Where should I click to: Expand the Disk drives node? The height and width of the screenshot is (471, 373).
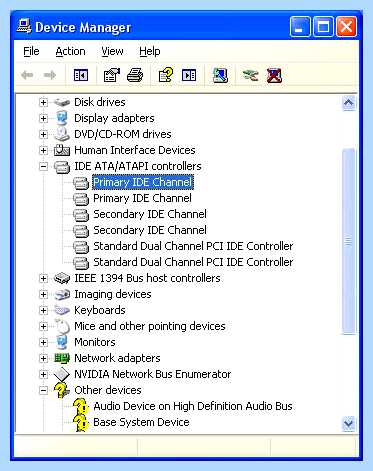pos(43,102)
